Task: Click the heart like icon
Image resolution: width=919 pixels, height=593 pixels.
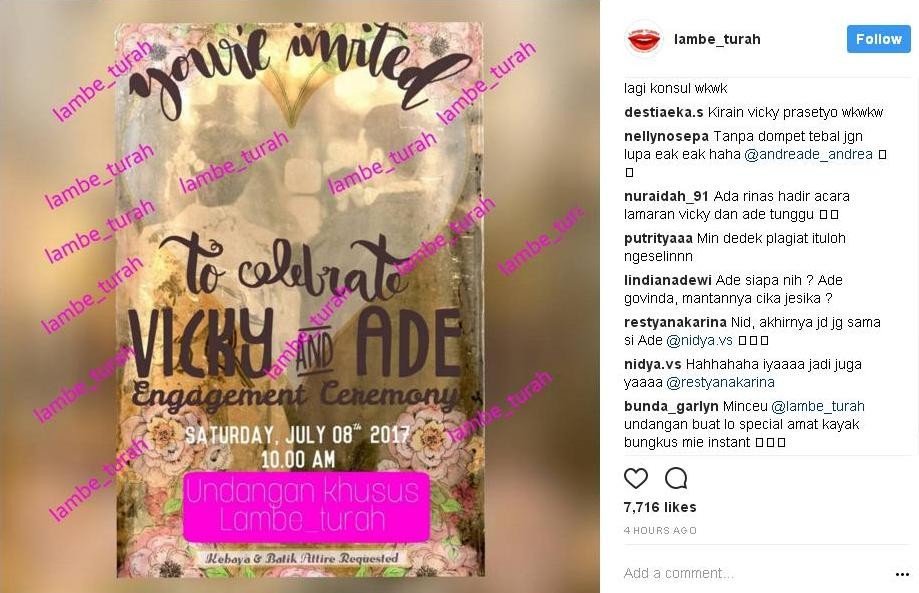Action: click(x=636, y=479)
